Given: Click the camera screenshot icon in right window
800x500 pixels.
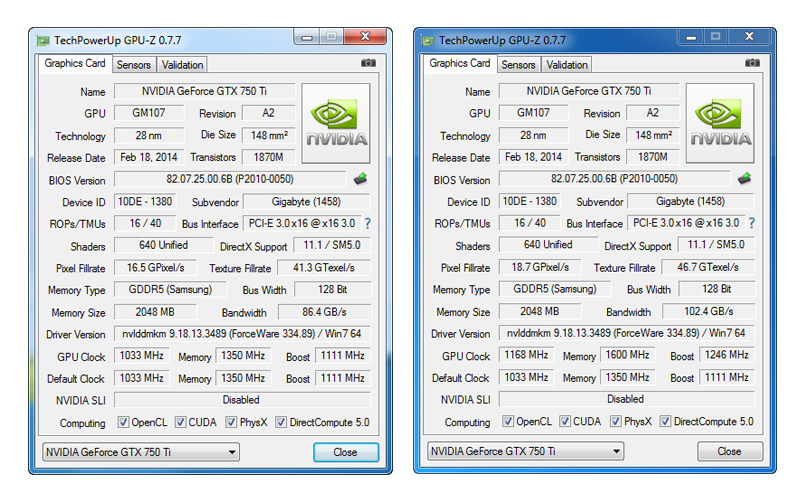Looking at the screenshot, I should pyautogui.click(x=752, y=63).
